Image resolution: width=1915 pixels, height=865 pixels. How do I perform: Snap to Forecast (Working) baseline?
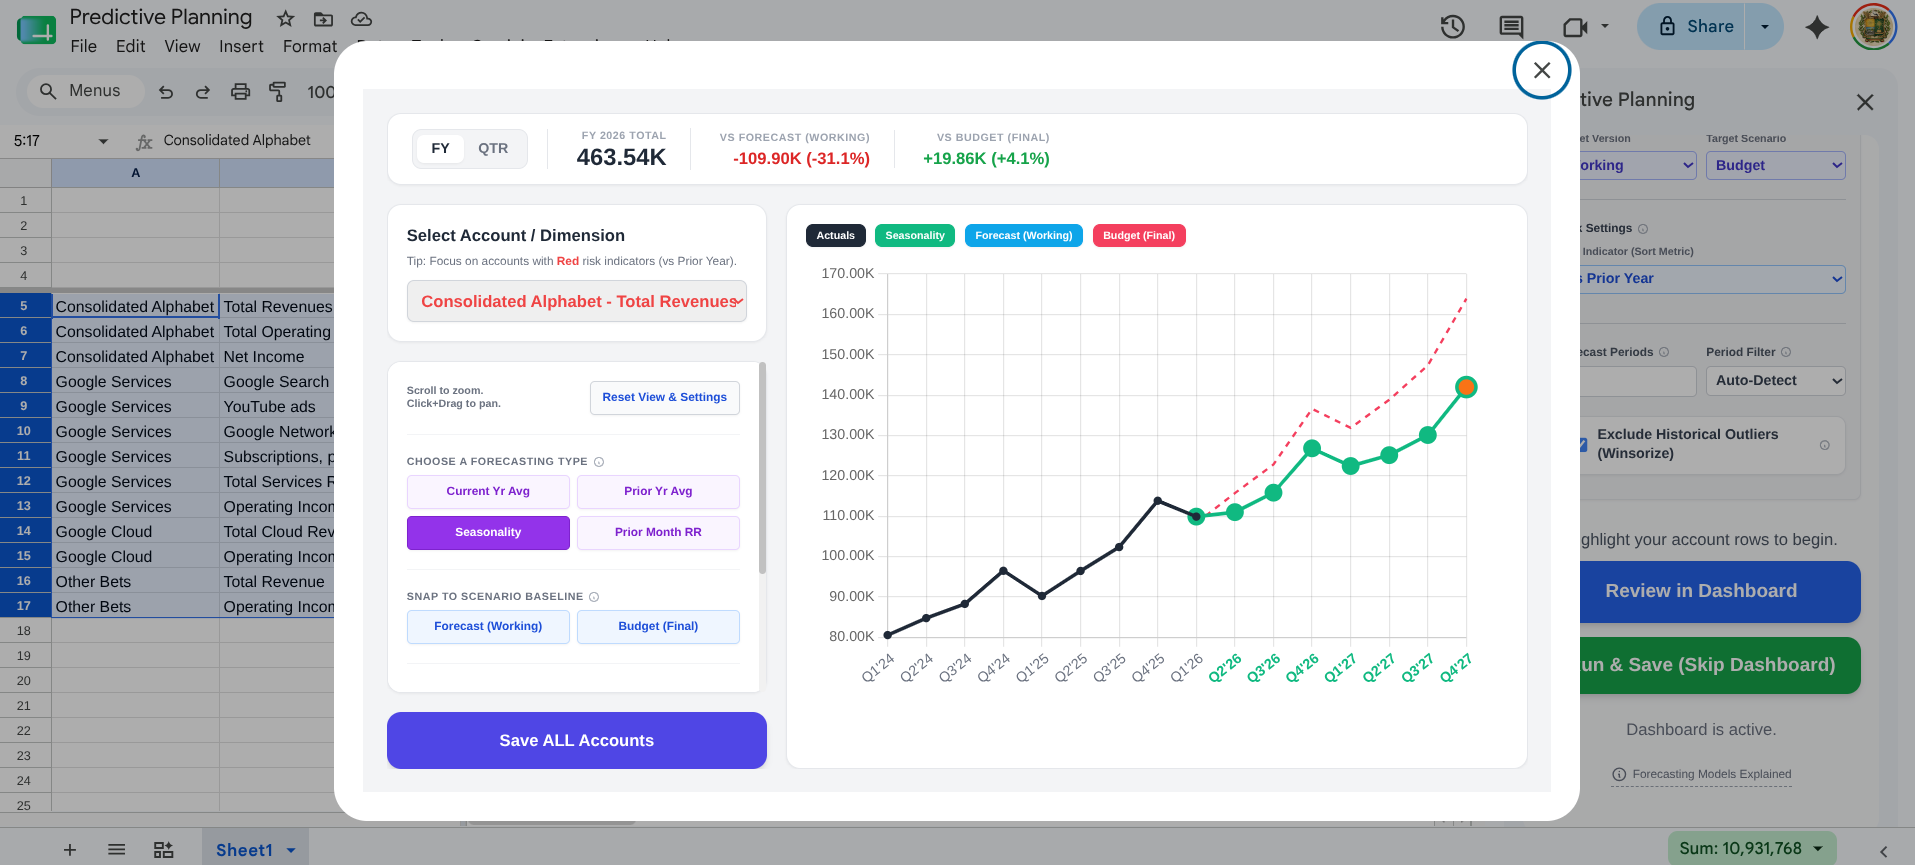[x=488, y=626]
